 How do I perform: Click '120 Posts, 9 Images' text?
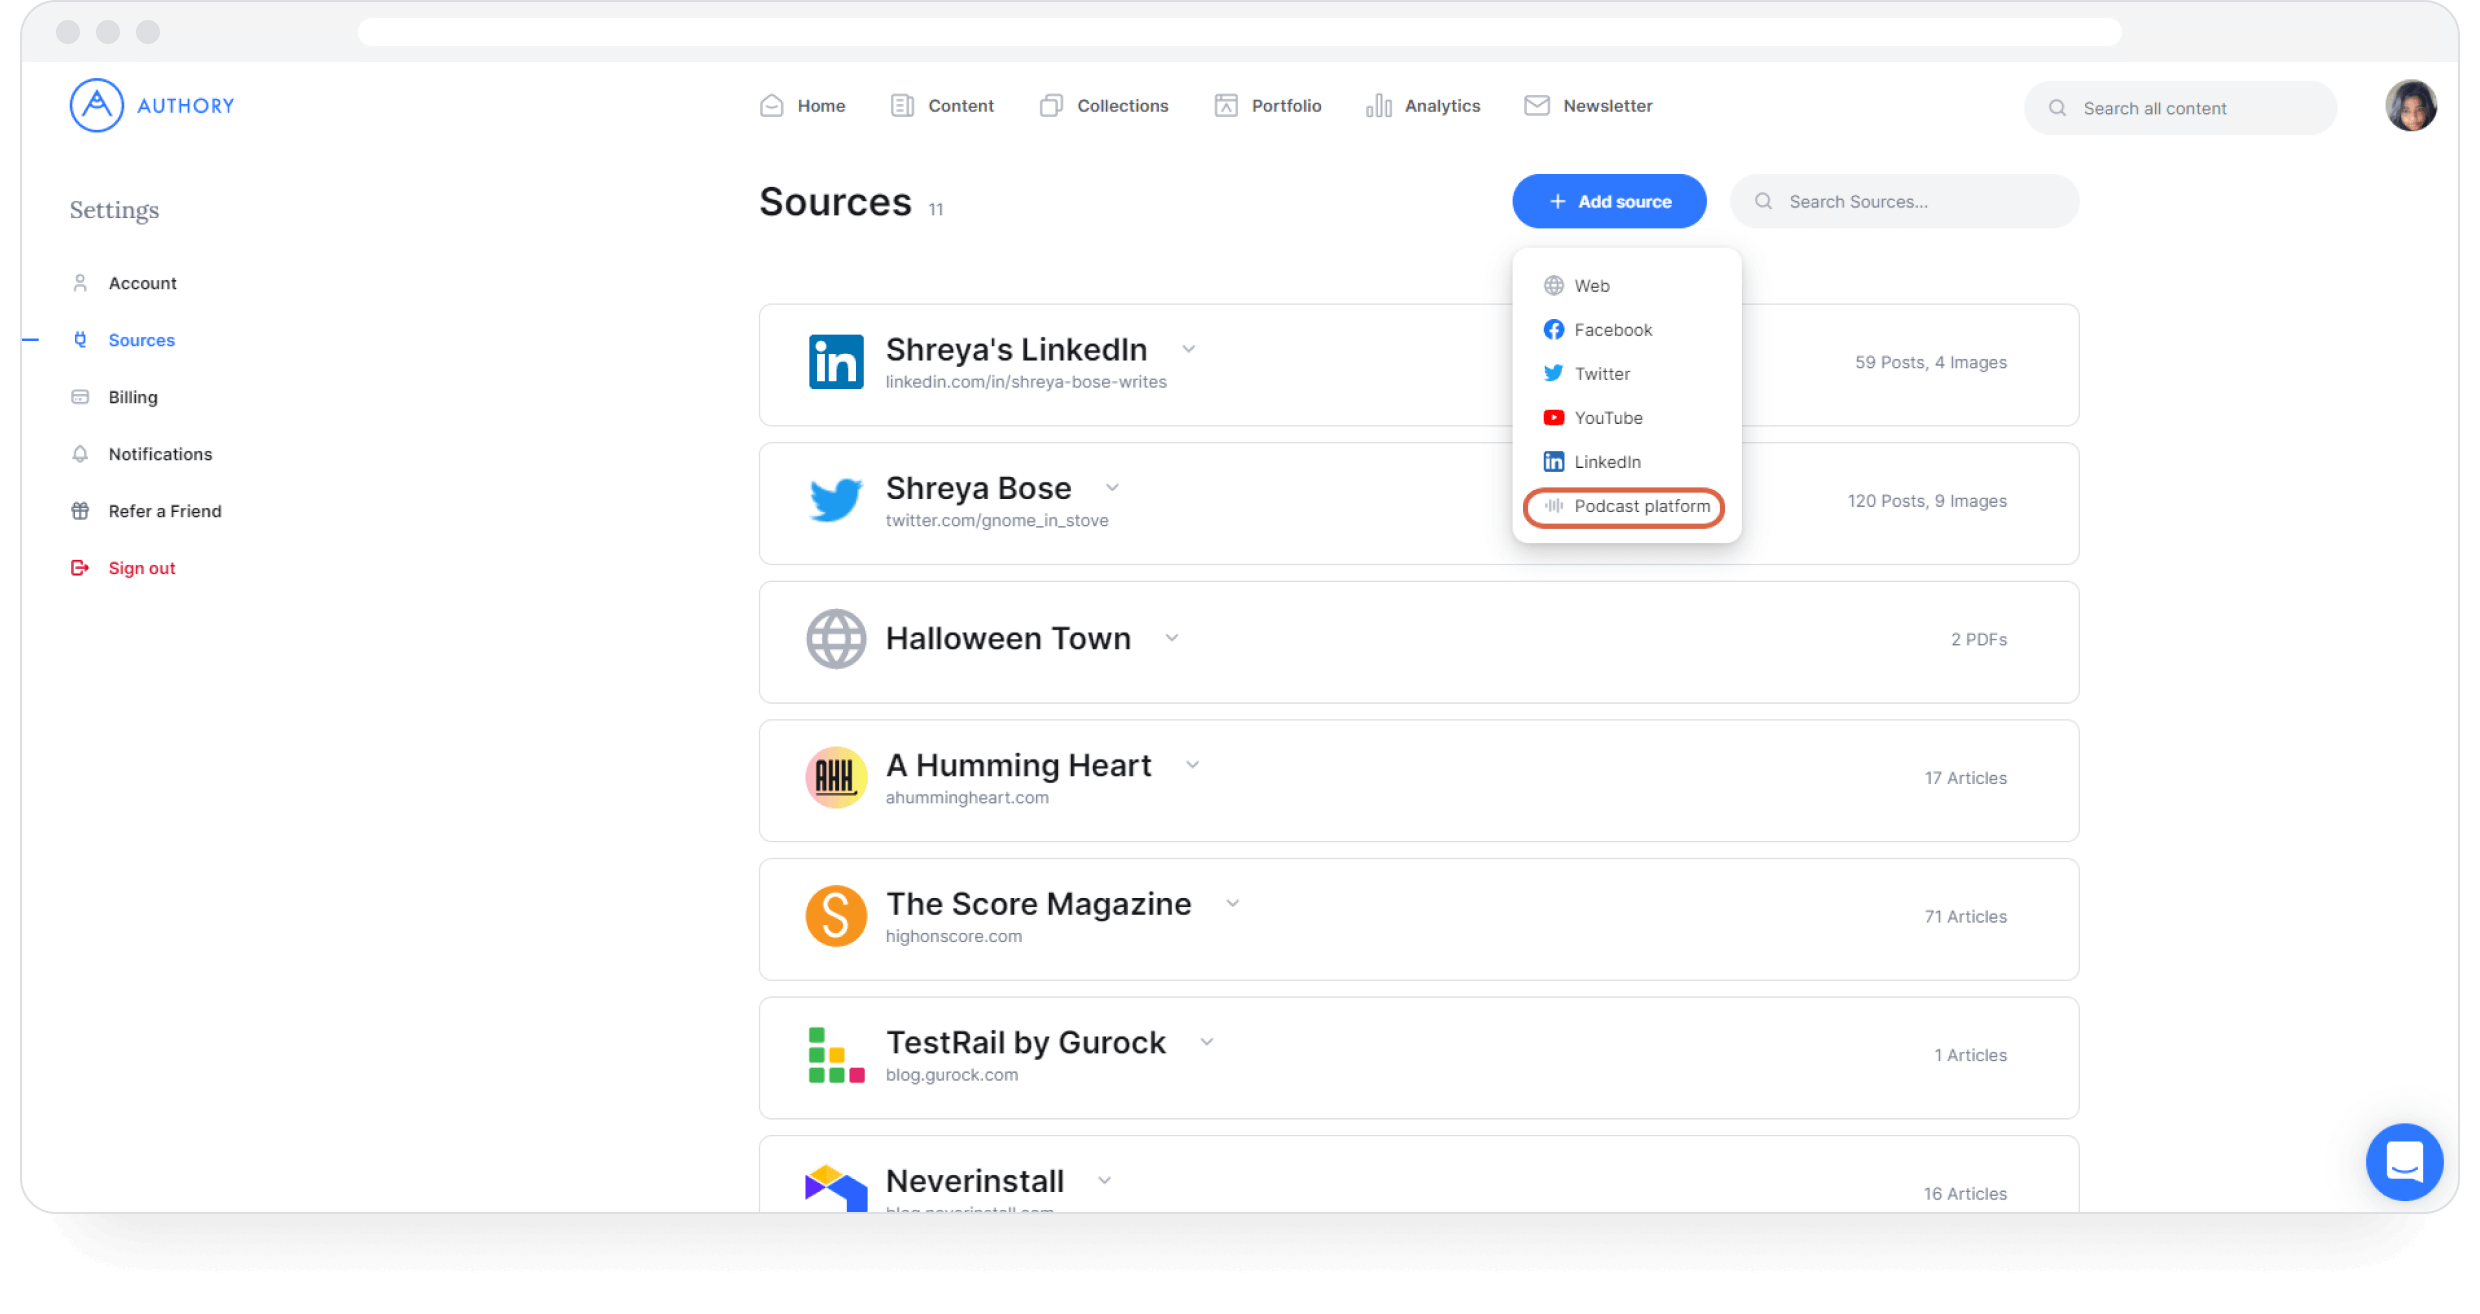(1927, 501)
